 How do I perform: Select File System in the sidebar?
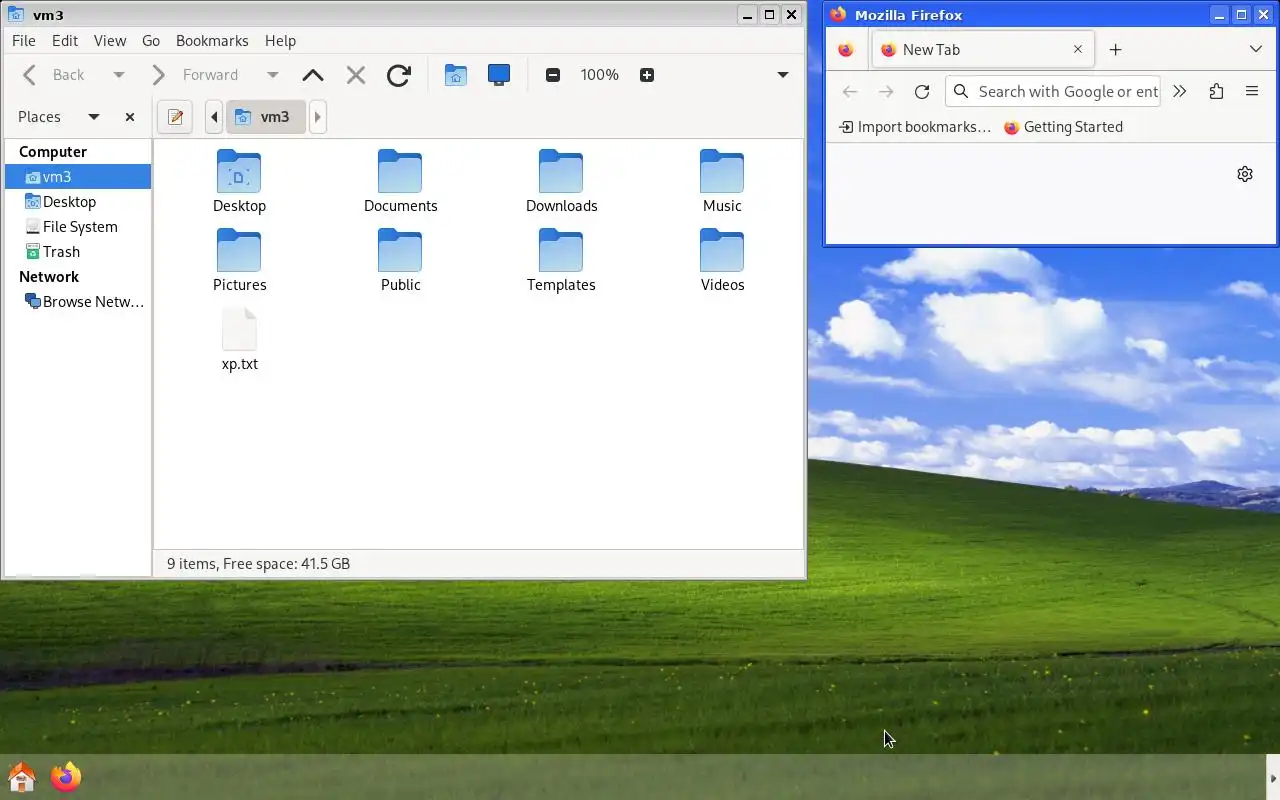click(78, 227)
